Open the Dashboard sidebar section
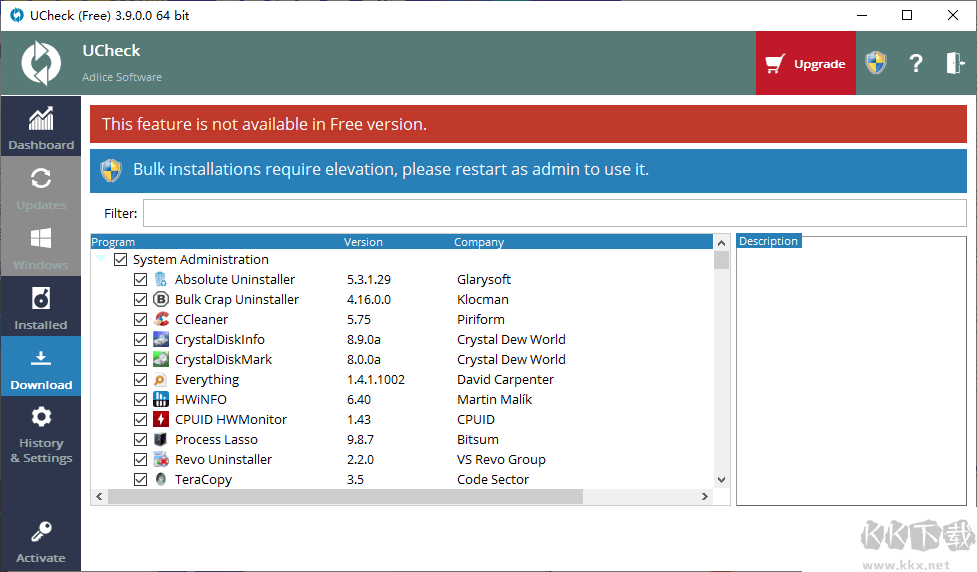Screen dimensions: 977x572 (x=41, y=126)
